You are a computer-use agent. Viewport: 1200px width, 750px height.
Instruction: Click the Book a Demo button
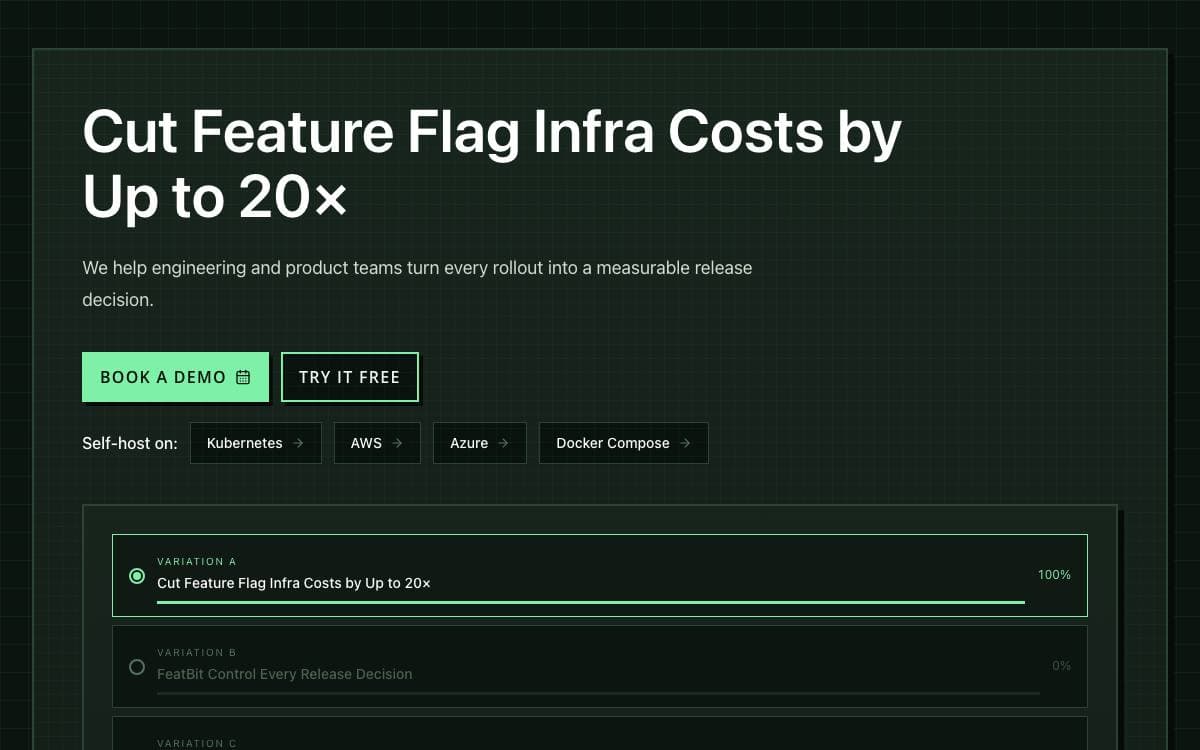[x=175, y=377]
